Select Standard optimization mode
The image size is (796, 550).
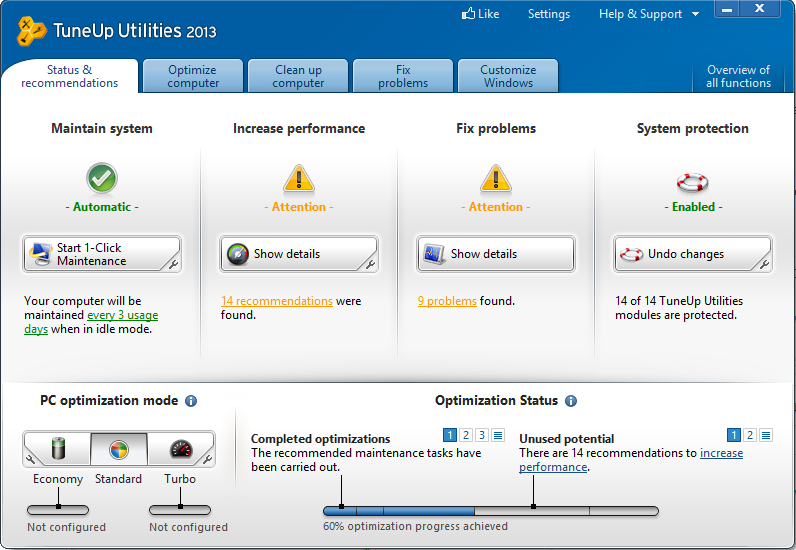click(119, 449)
